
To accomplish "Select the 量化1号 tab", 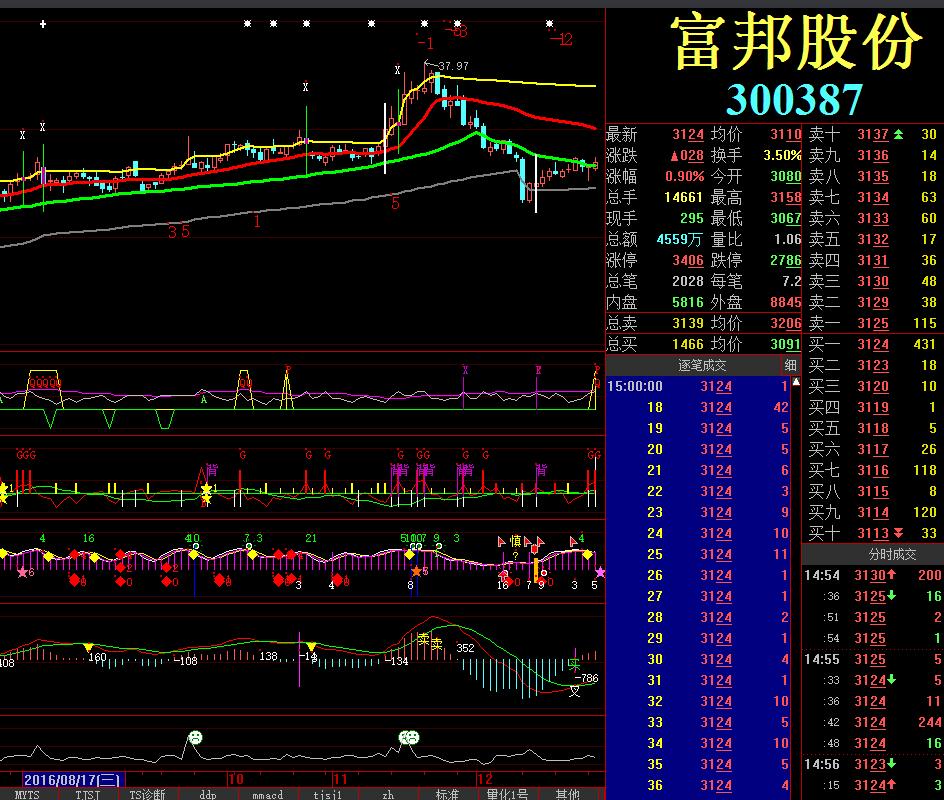I will 507,795.
